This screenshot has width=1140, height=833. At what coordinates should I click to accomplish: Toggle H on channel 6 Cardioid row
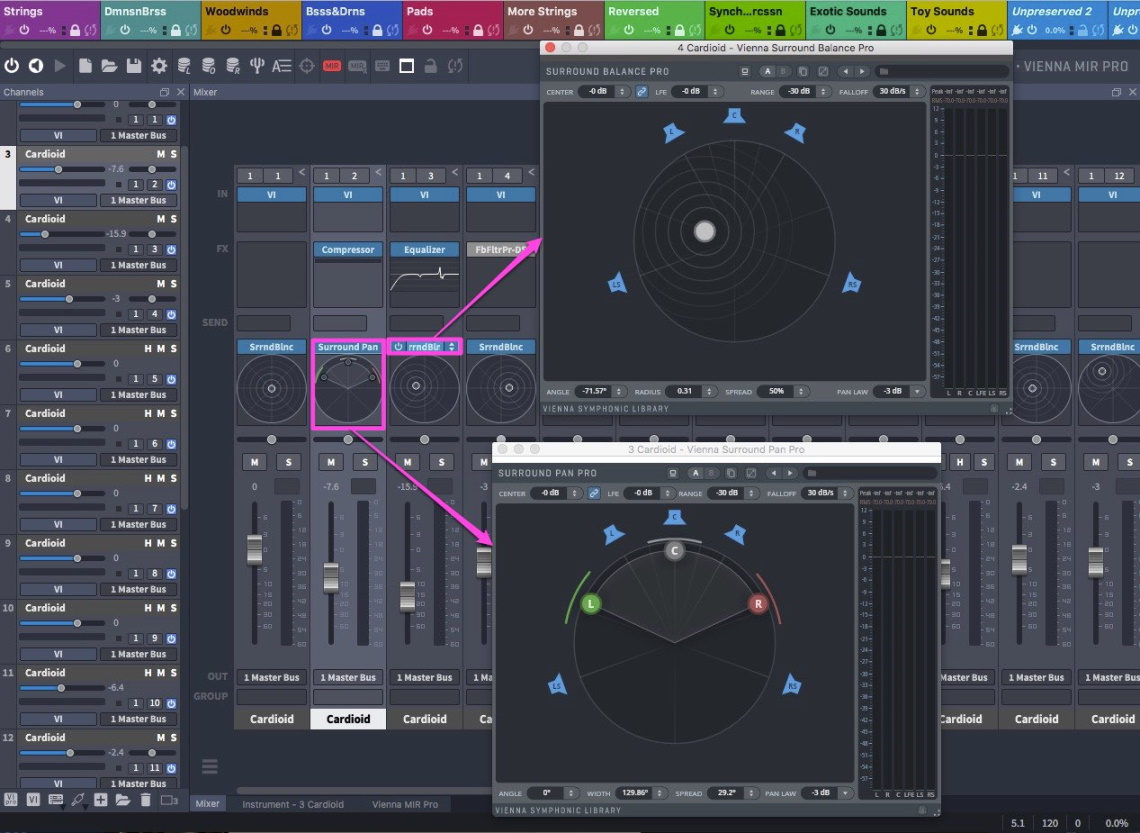click(148, 349)
